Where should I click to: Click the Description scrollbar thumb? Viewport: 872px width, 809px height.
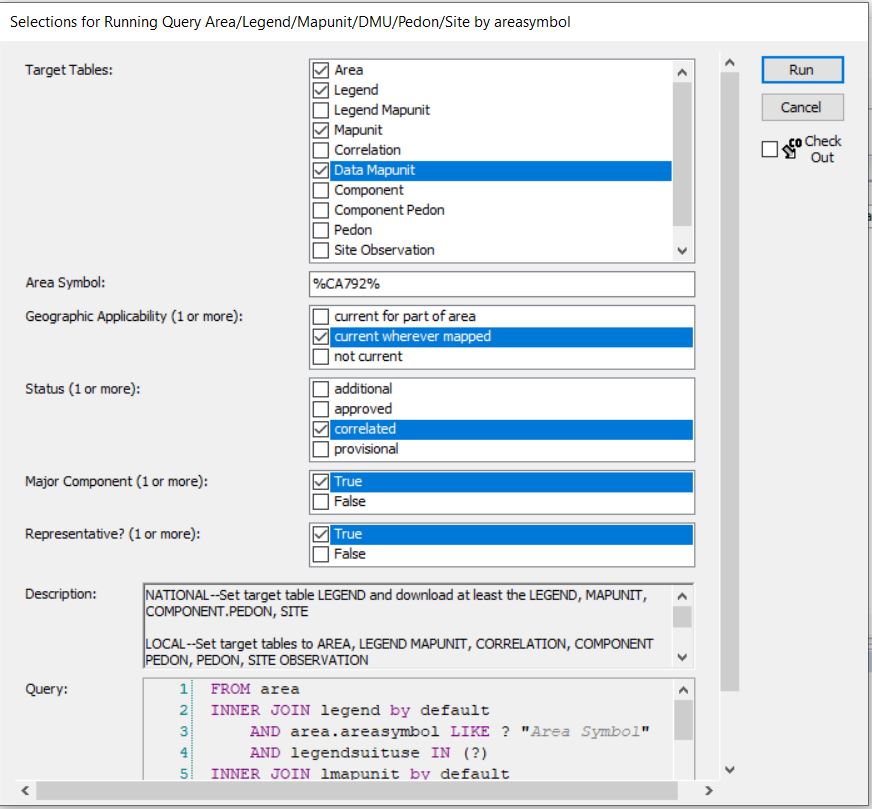pyautogui.click(x=683, y=617)
